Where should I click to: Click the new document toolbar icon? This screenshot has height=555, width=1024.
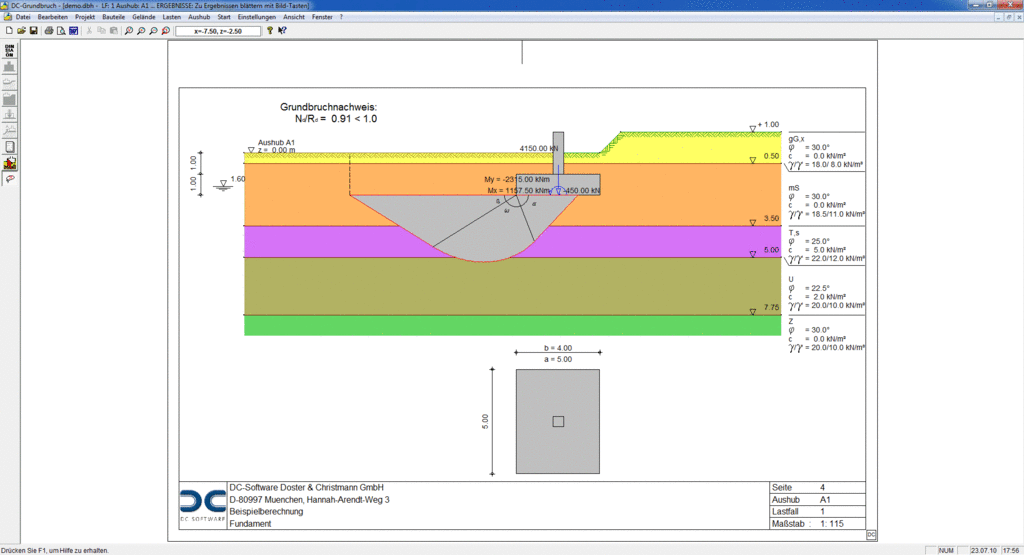click(9, 31)
